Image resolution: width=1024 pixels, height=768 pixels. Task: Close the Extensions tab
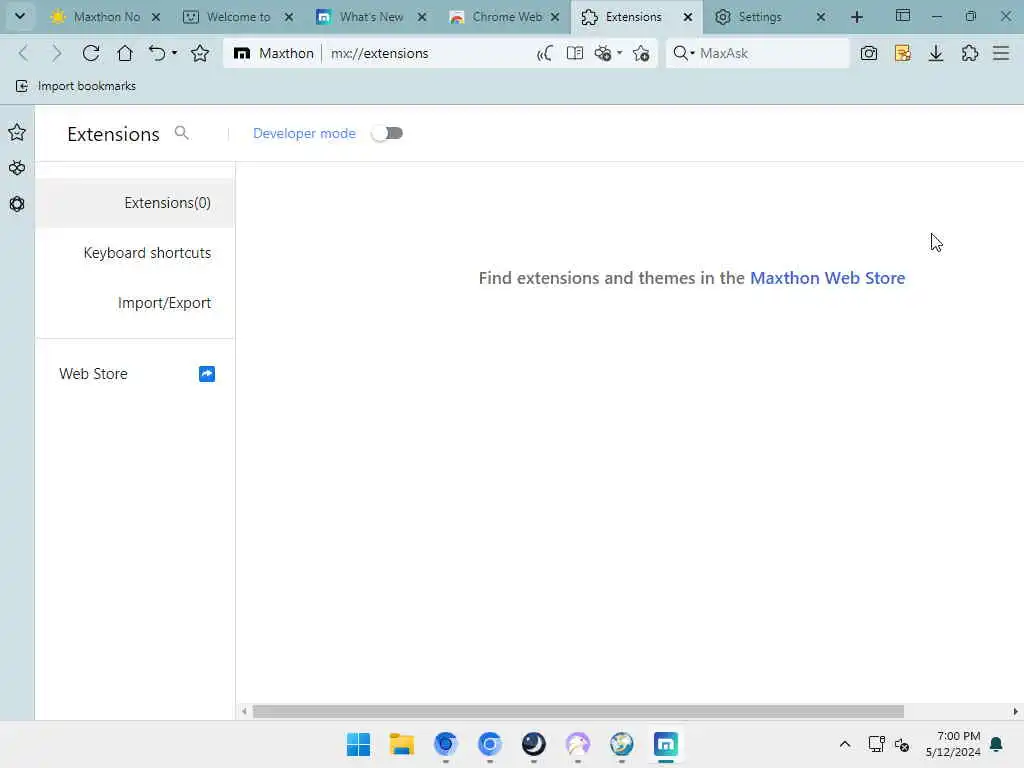pos(688,17)
